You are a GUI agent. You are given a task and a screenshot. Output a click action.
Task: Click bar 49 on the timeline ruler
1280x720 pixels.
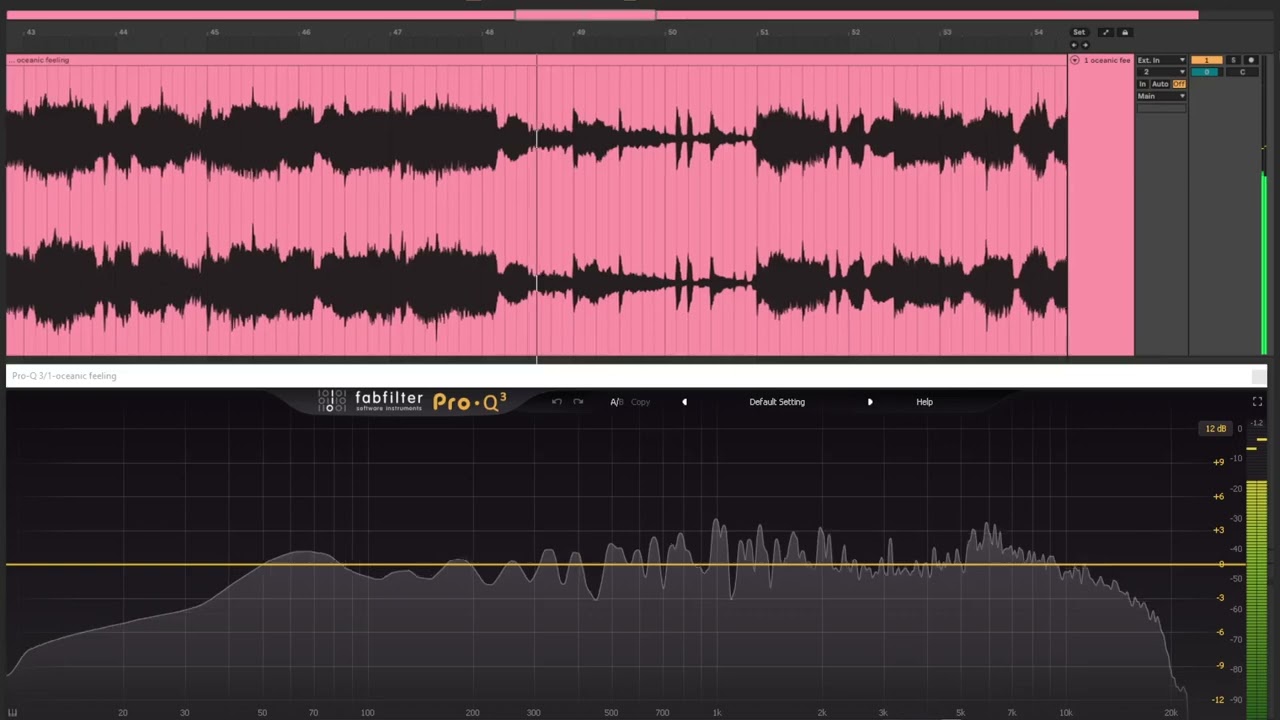580,32
